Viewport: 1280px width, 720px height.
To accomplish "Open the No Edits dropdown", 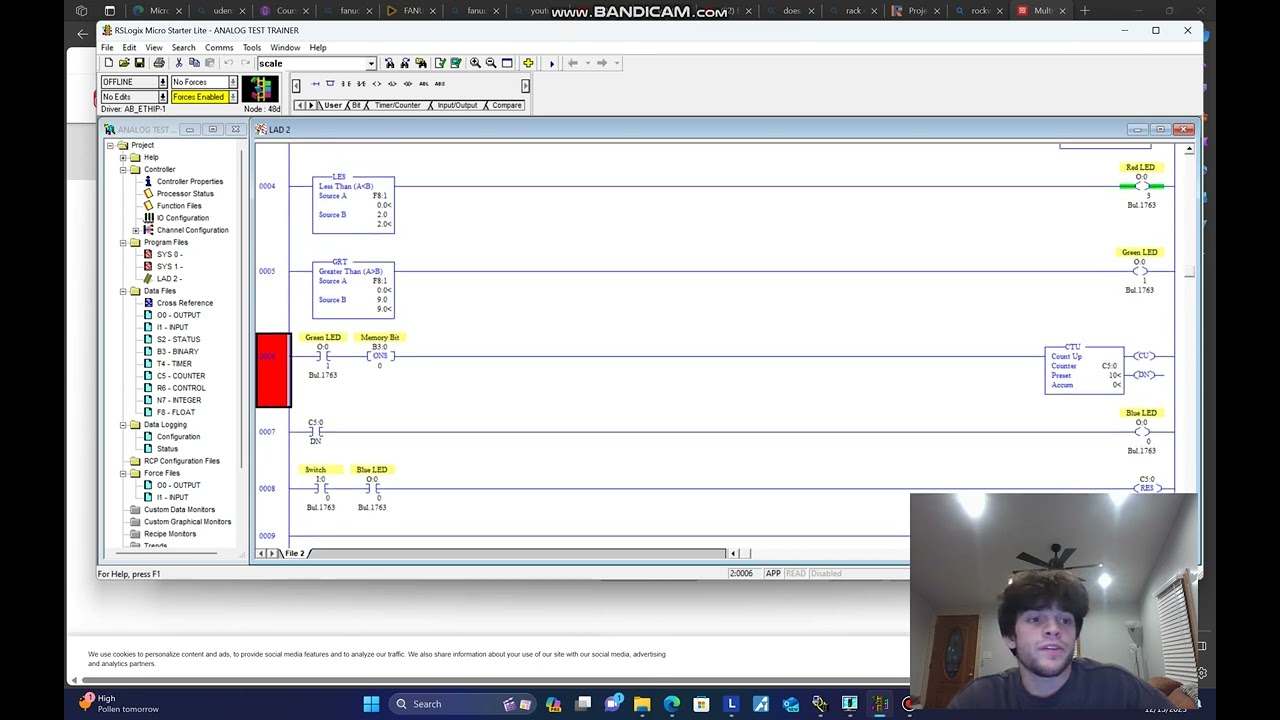I will pyautogui.click(x=162, y=97).
